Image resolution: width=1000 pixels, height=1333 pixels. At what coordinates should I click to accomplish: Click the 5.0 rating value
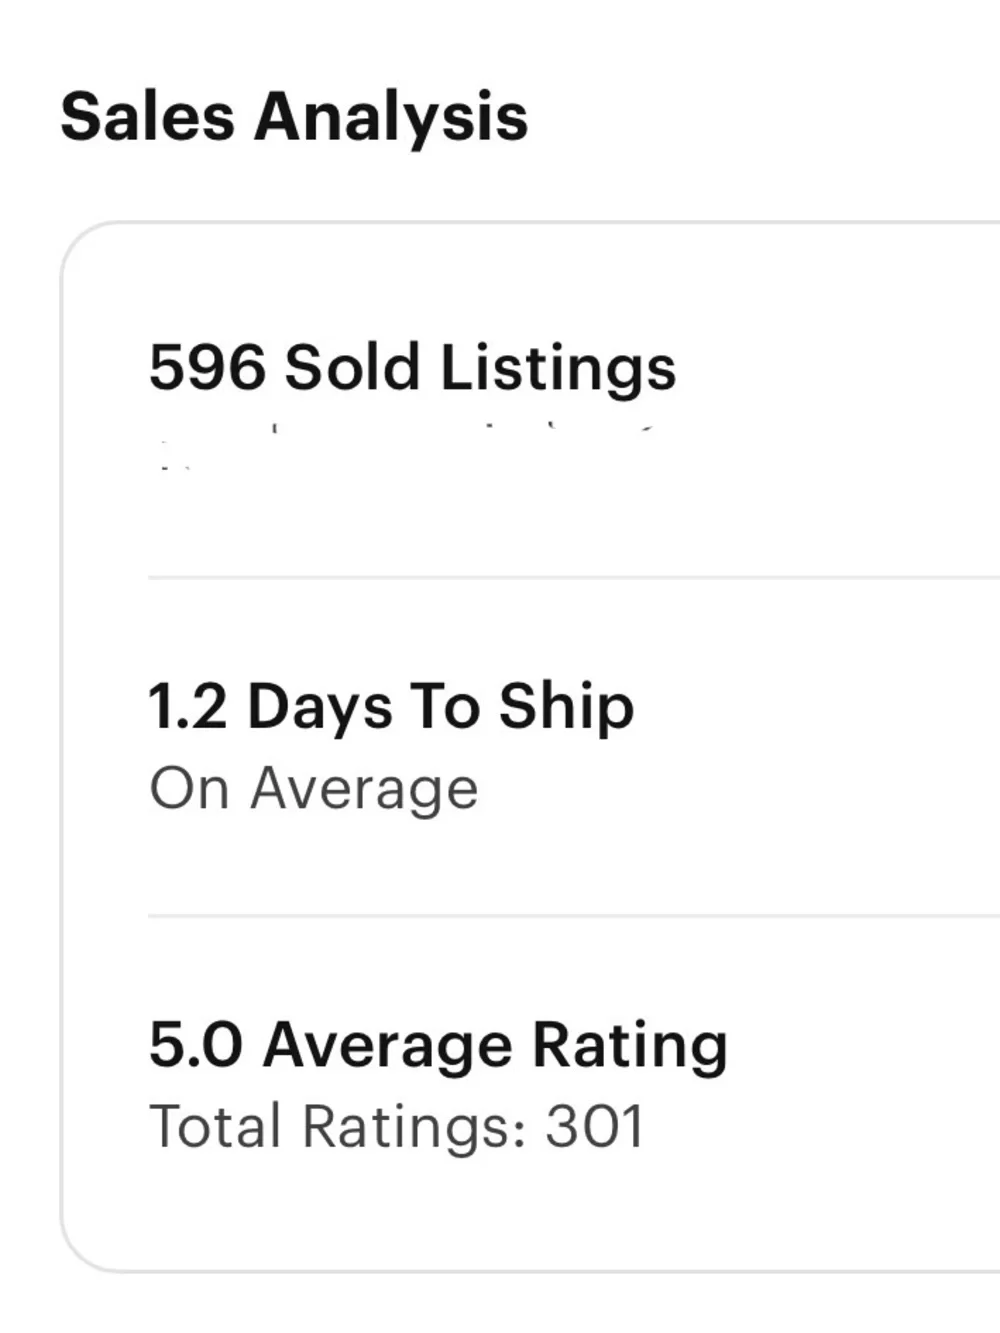[196, 1046]
